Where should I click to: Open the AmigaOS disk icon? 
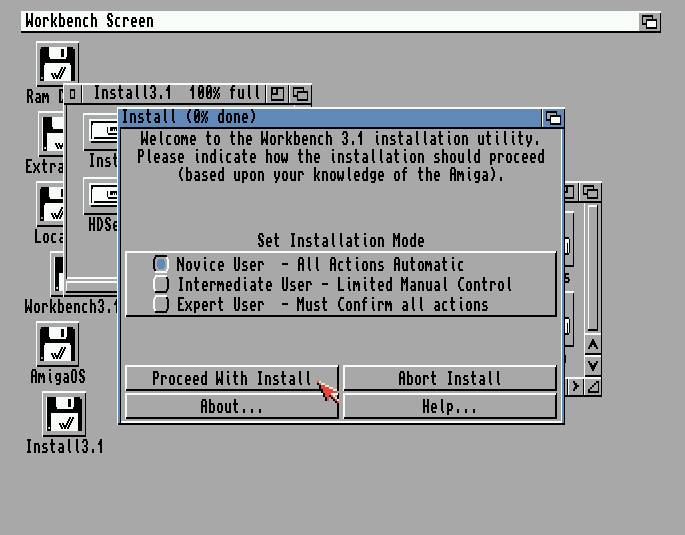57,345
